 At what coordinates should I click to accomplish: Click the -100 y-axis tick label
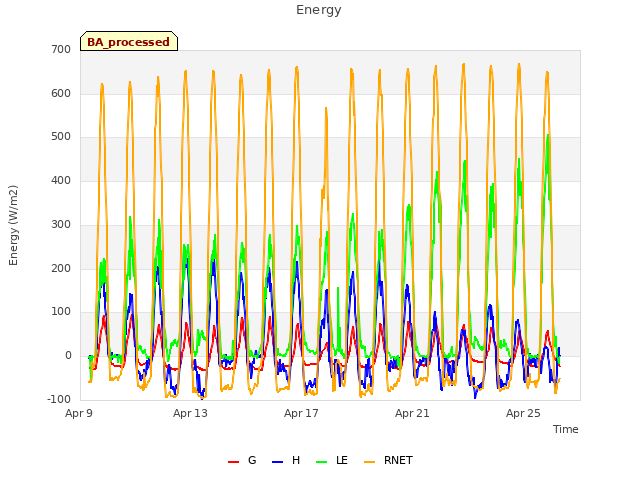[x=59, y=399]
